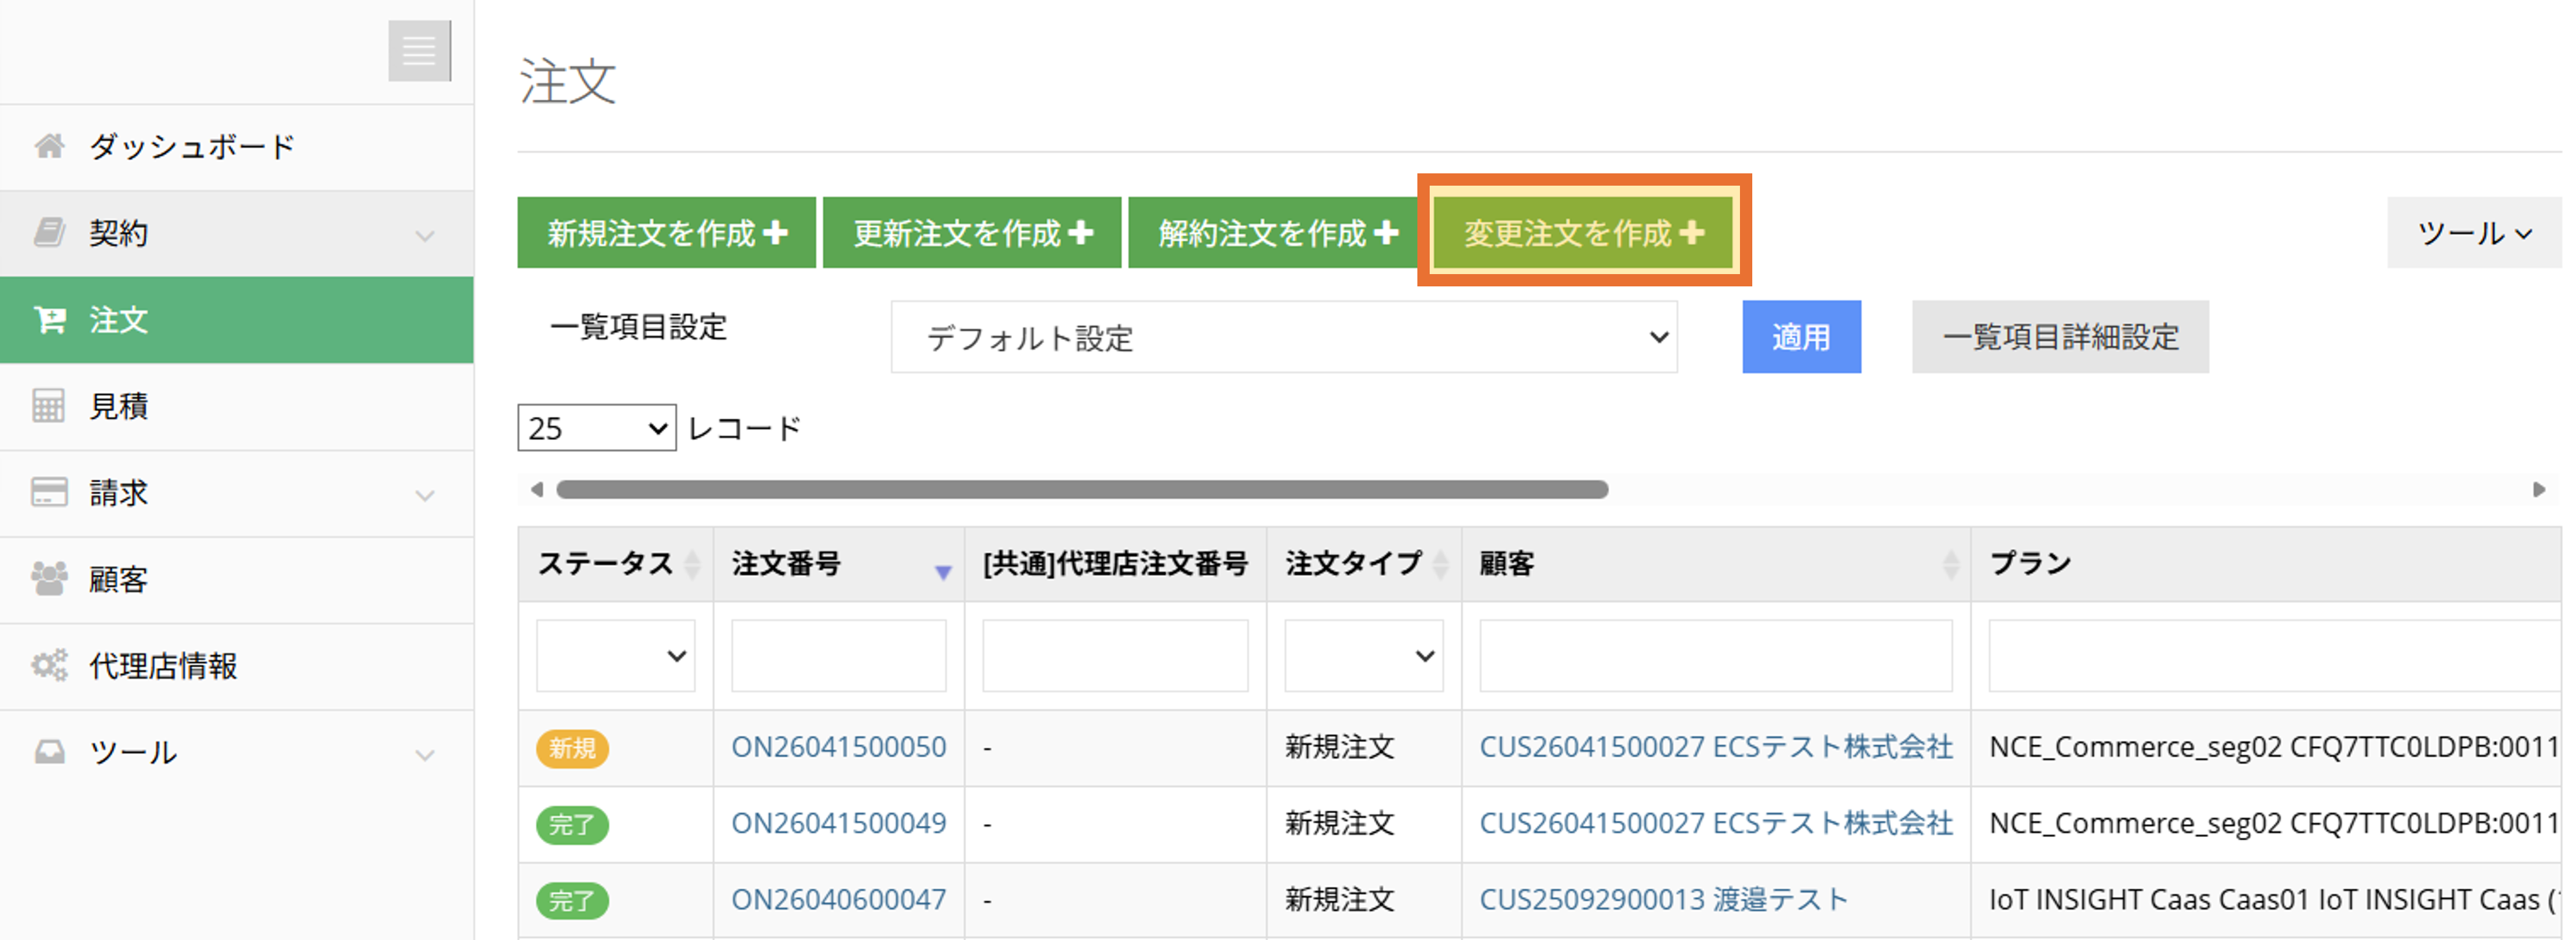The height and width of the screenshot is (940, 2576).
Task: Click 完了 badge in ON26041500049 row
Action: click(573, 825)
